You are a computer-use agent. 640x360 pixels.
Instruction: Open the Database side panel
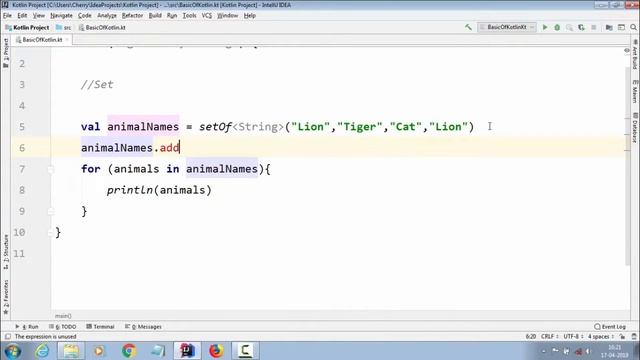(635, 127)
